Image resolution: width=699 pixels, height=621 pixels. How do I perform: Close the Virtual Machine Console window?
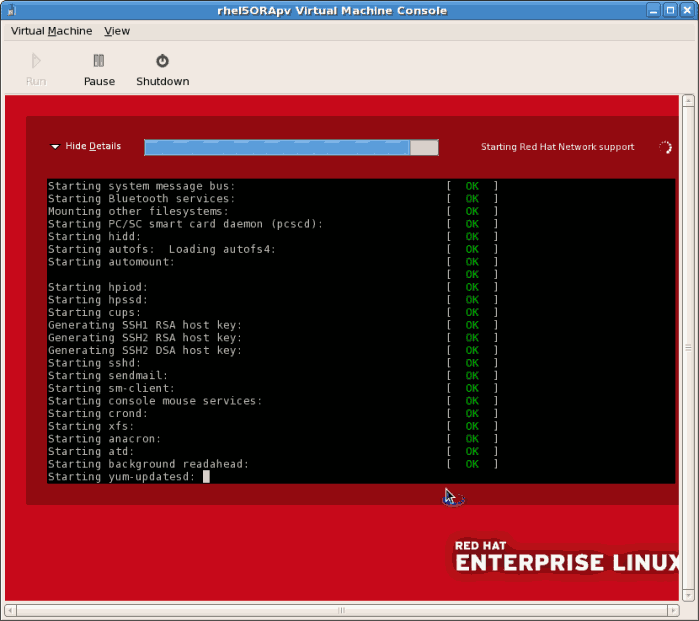(685, 10)
